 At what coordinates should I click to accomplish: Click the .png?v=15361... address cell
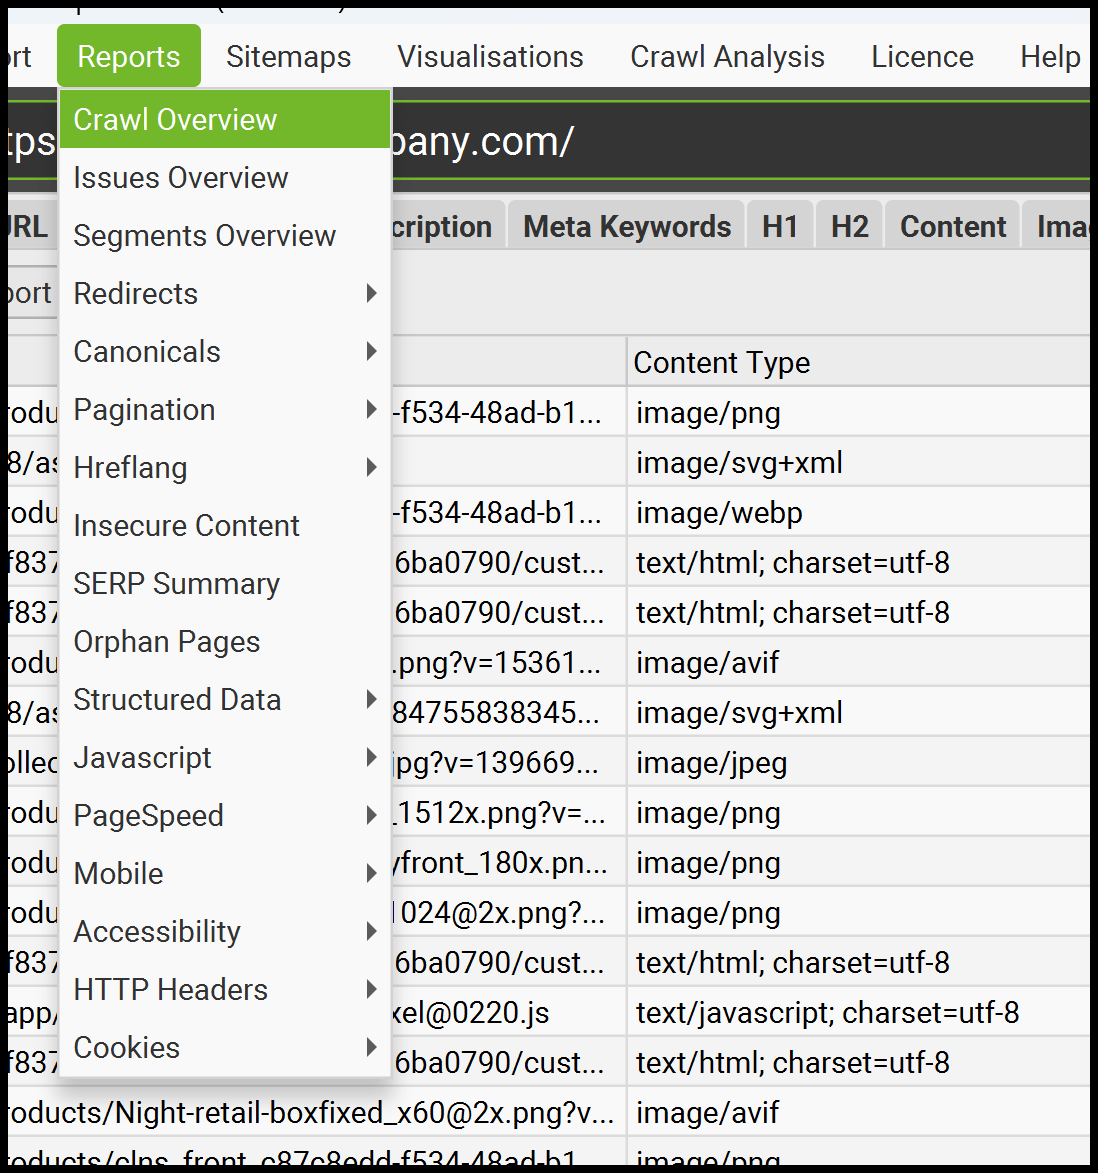tap(509, 663)
